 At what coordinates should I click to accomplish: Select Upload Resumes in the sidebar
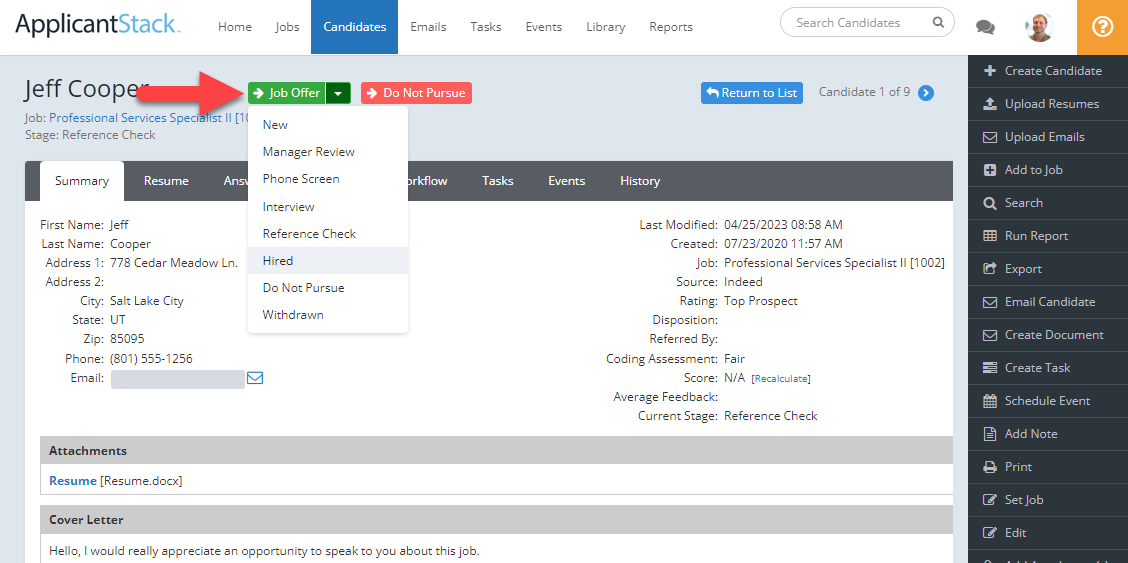click(1051, 104)
